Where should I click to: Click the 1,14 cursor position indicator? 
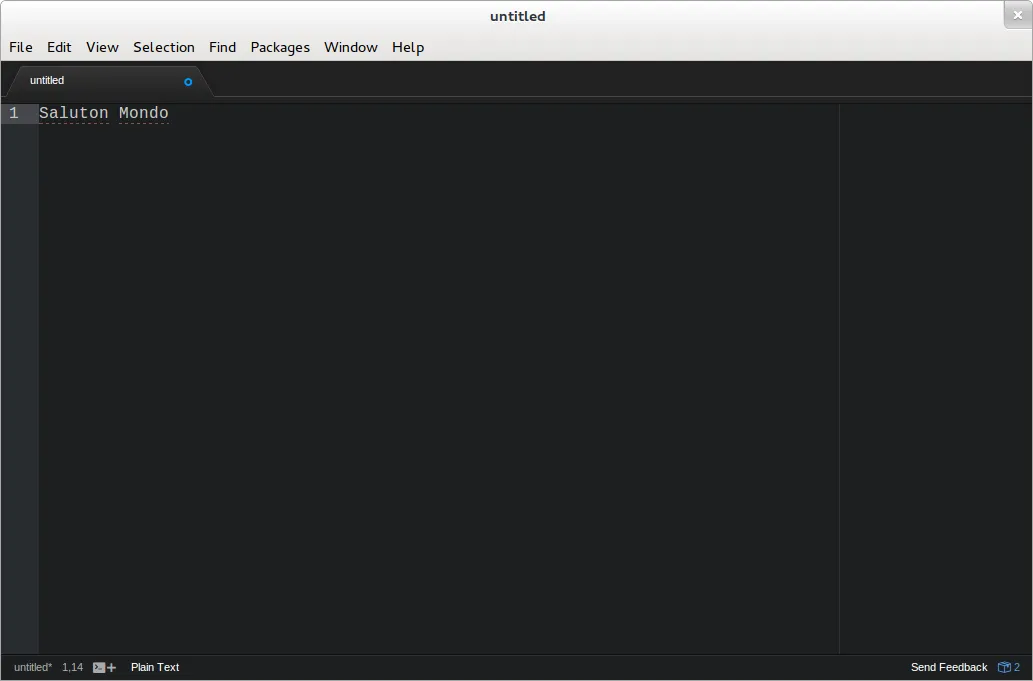(72, 667)
